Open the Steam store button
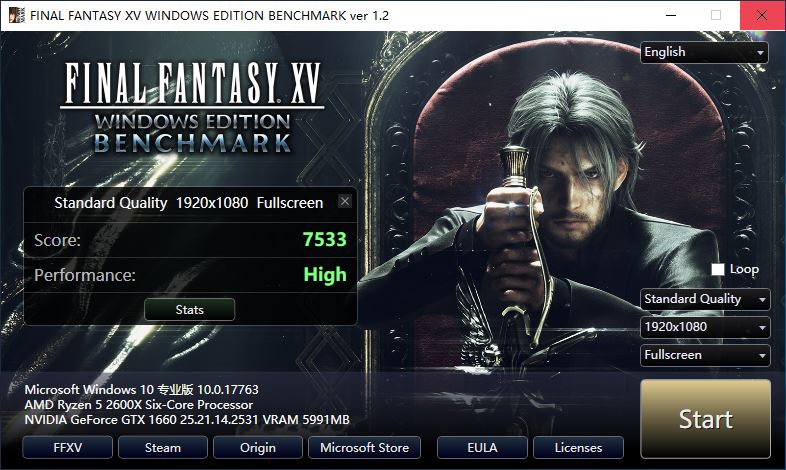Image resolution: width=786 pixels, height=470 pixels. (163, 447)
